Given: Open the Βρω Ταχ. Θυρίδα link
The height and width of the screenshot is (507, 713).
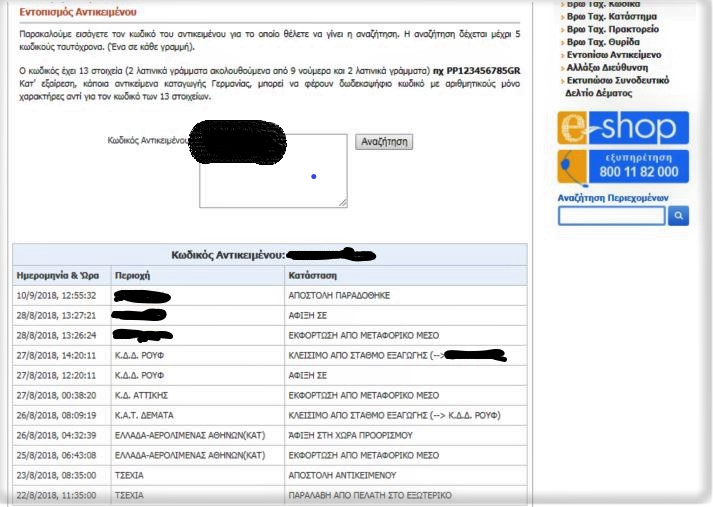Looking at the screenshot, I should tap(603, 42).
